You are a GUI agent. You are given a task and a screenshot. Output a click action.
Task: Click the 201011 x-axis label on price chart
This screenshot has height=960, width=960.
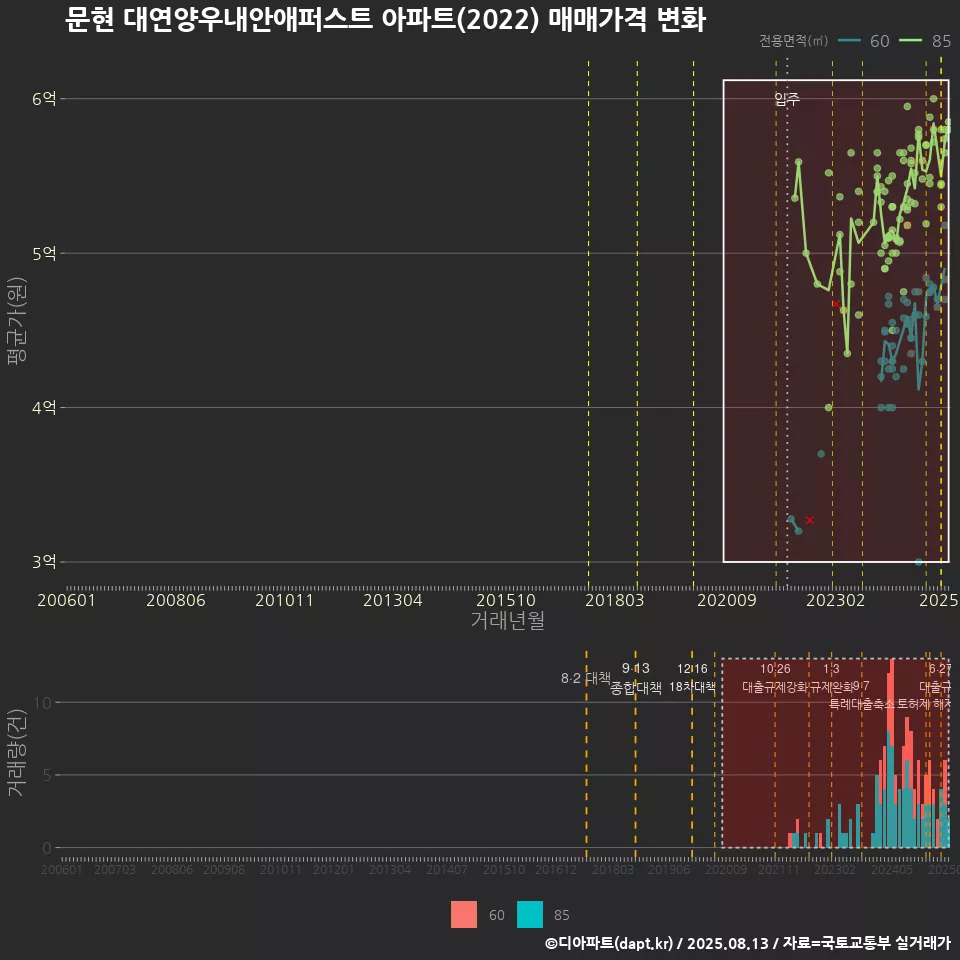[284, 600]
